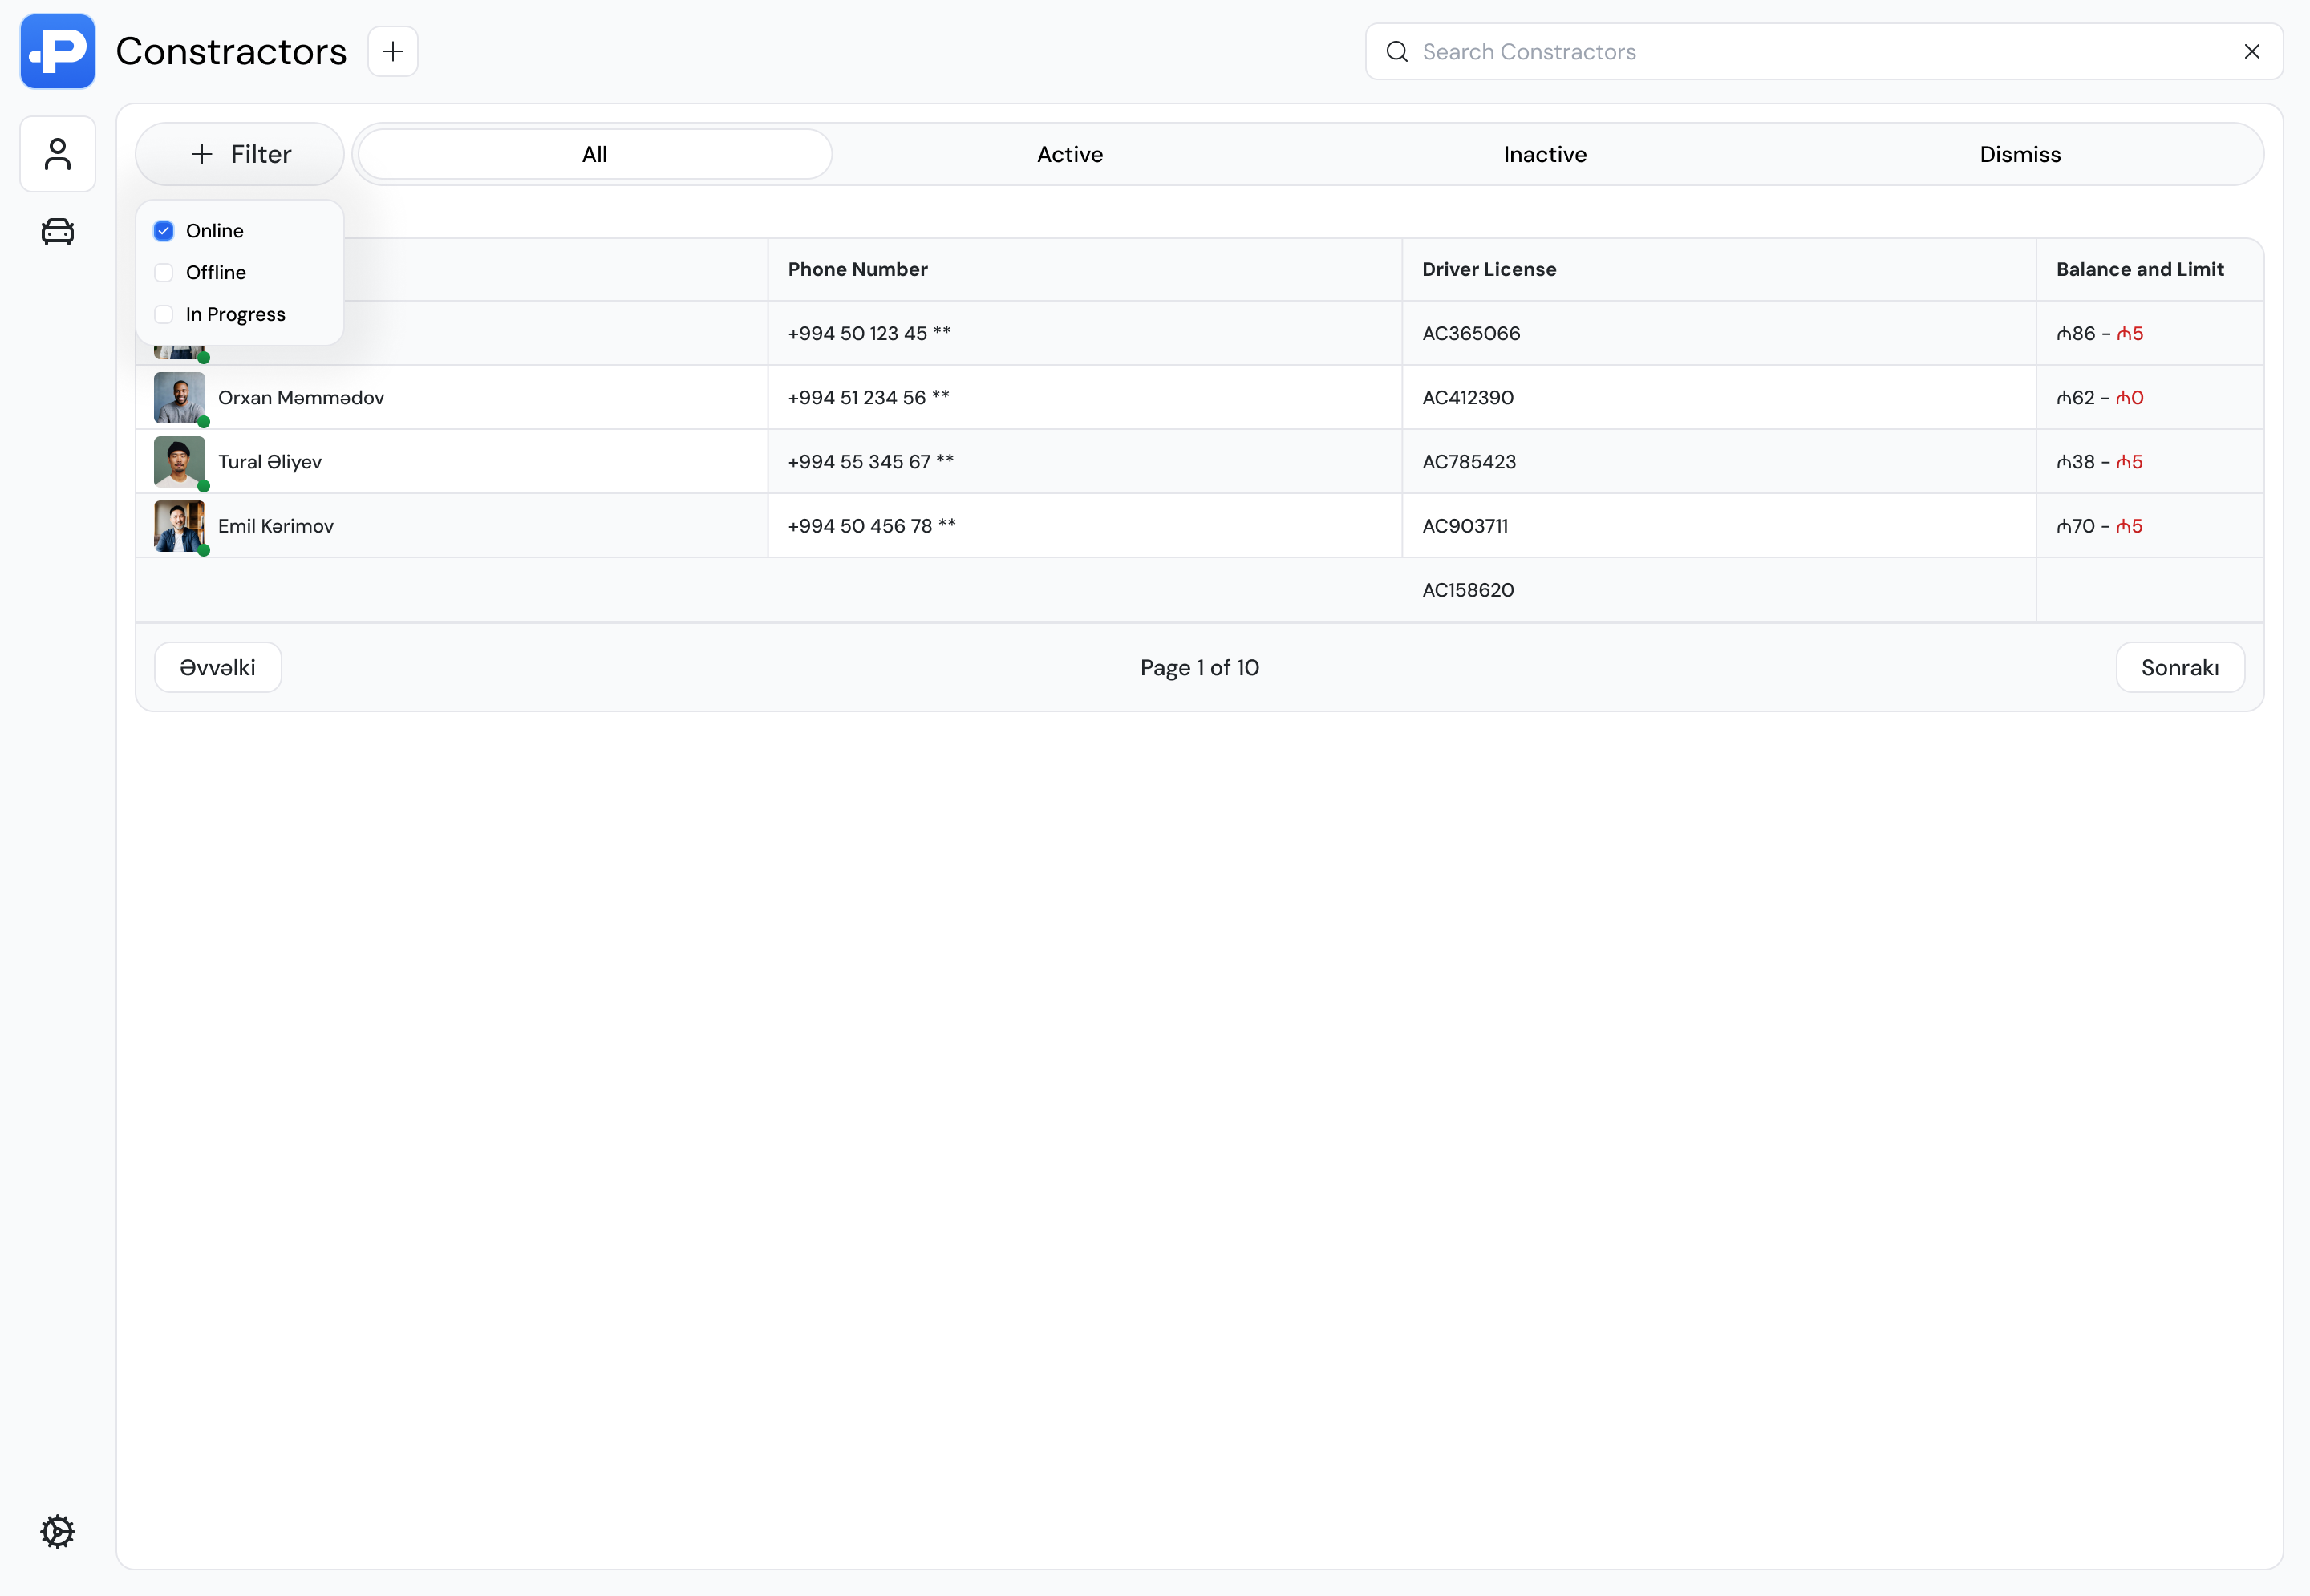Viewport: 2310px width, 1596px height.
Task: Click the plus button beside Constractors title
Action: coord(392,51)
